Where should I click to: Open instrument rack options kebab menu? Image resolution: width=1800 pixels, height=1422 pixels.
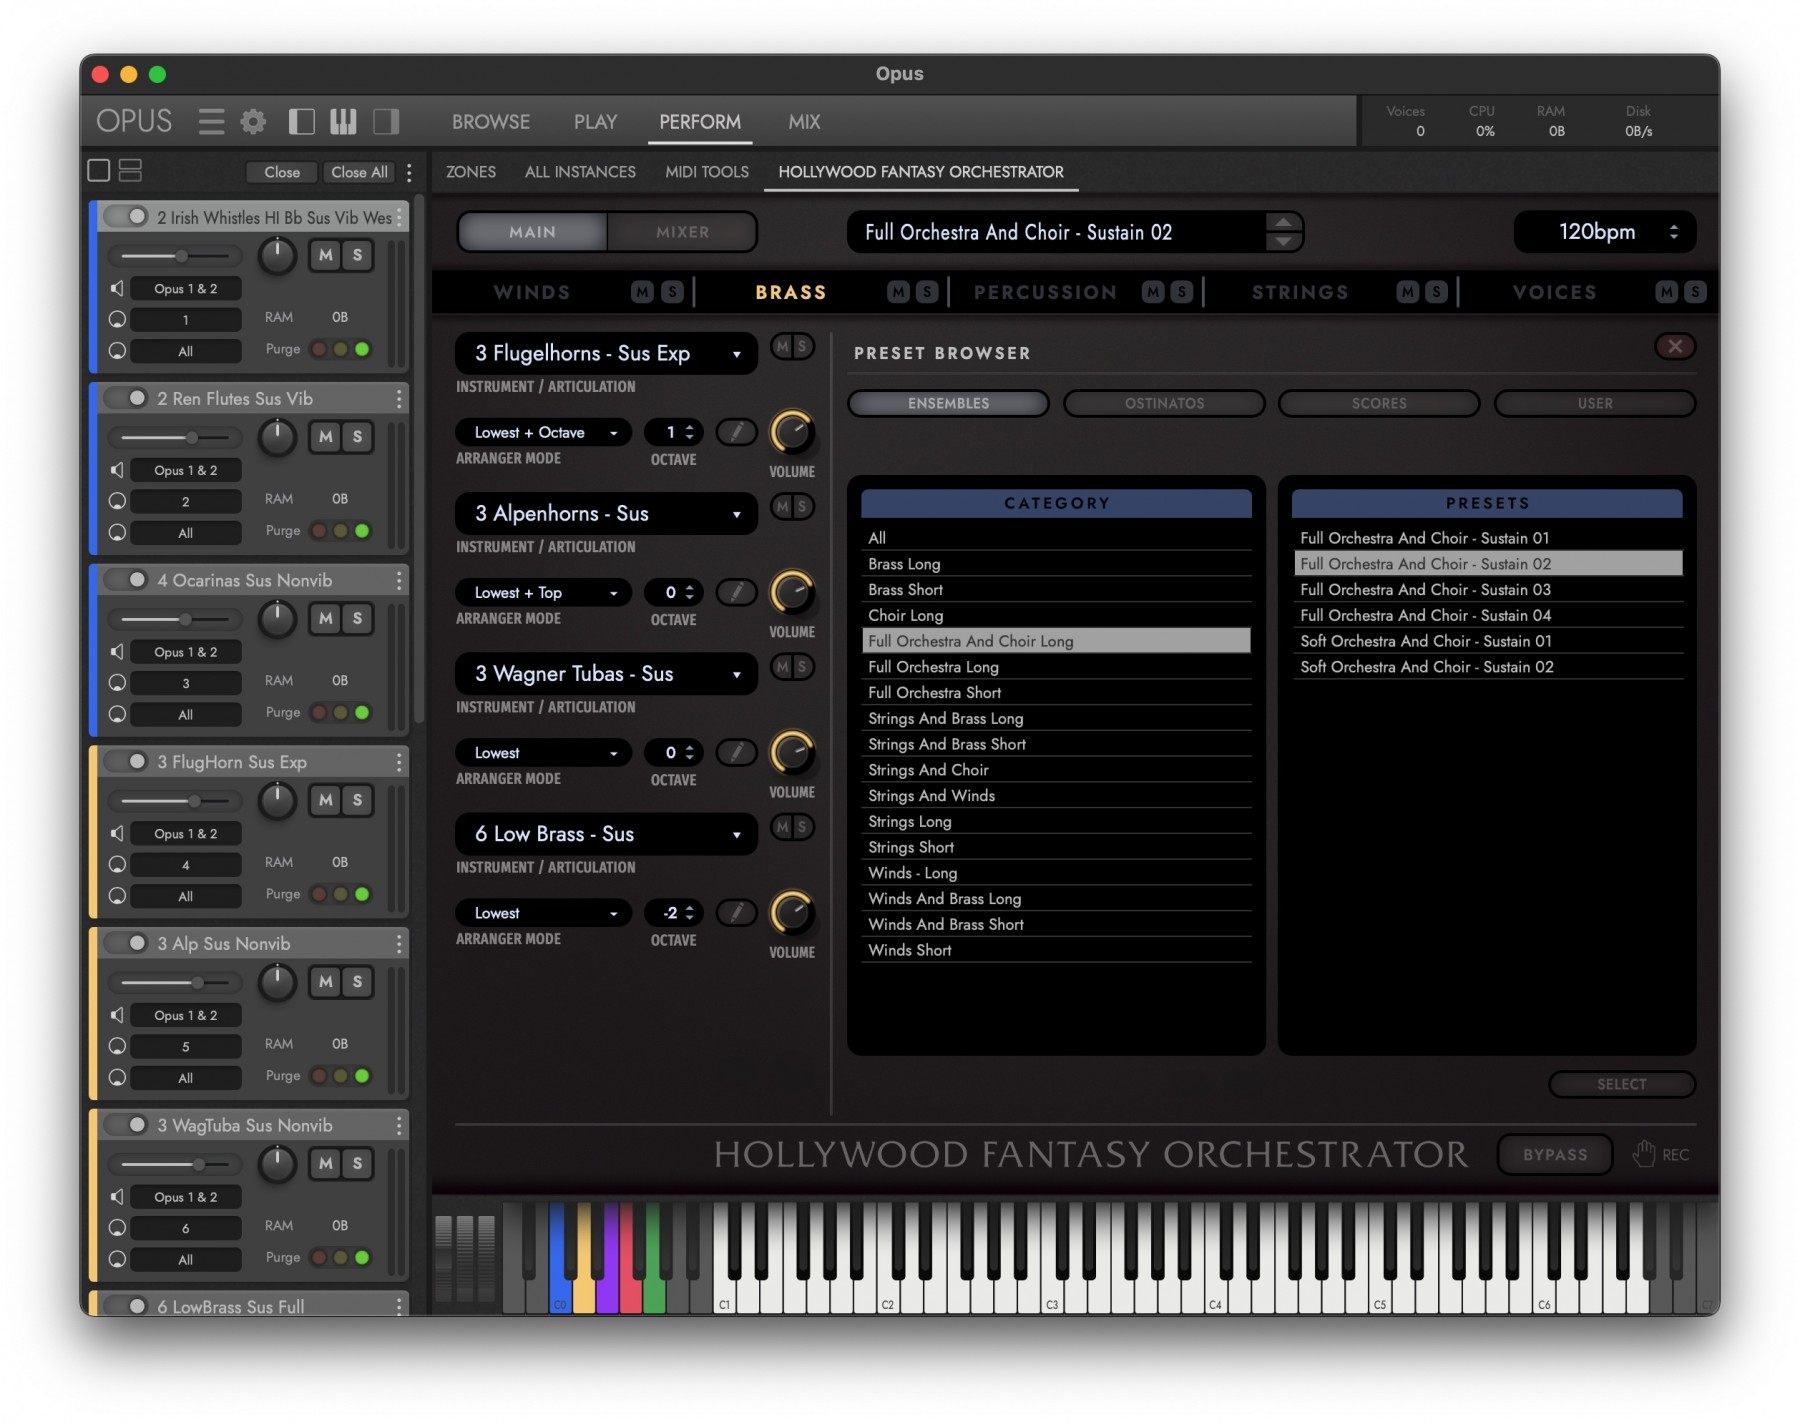click(x=409, y=172)
